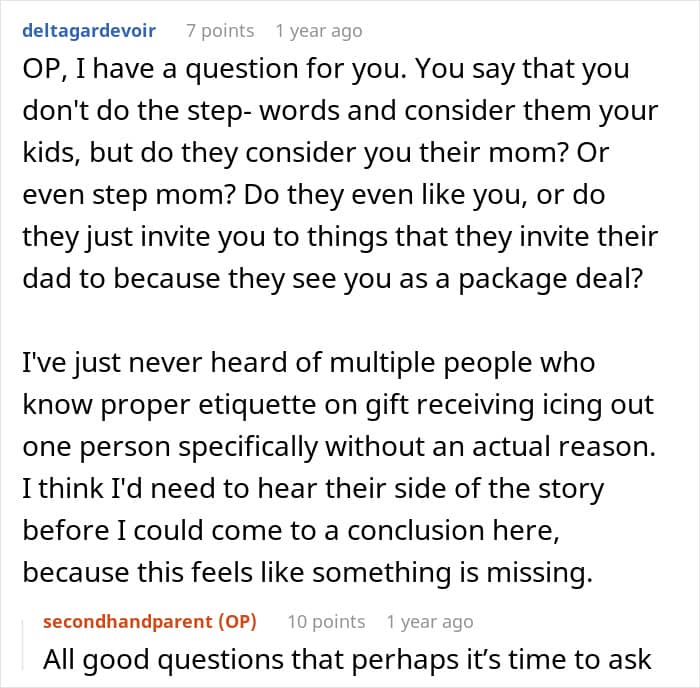Open the OP reply's "1 year ago" timestamp
Image resolution: width=700 pixels, height=688 pixels.
tap(429, 621)
